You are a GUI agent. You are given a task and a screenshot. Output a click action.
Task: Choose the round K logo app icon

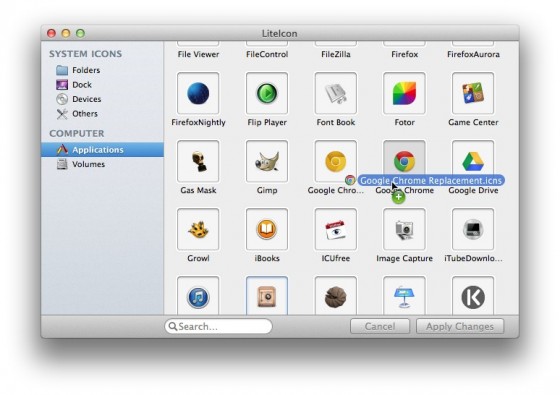(x=473, y=296)
